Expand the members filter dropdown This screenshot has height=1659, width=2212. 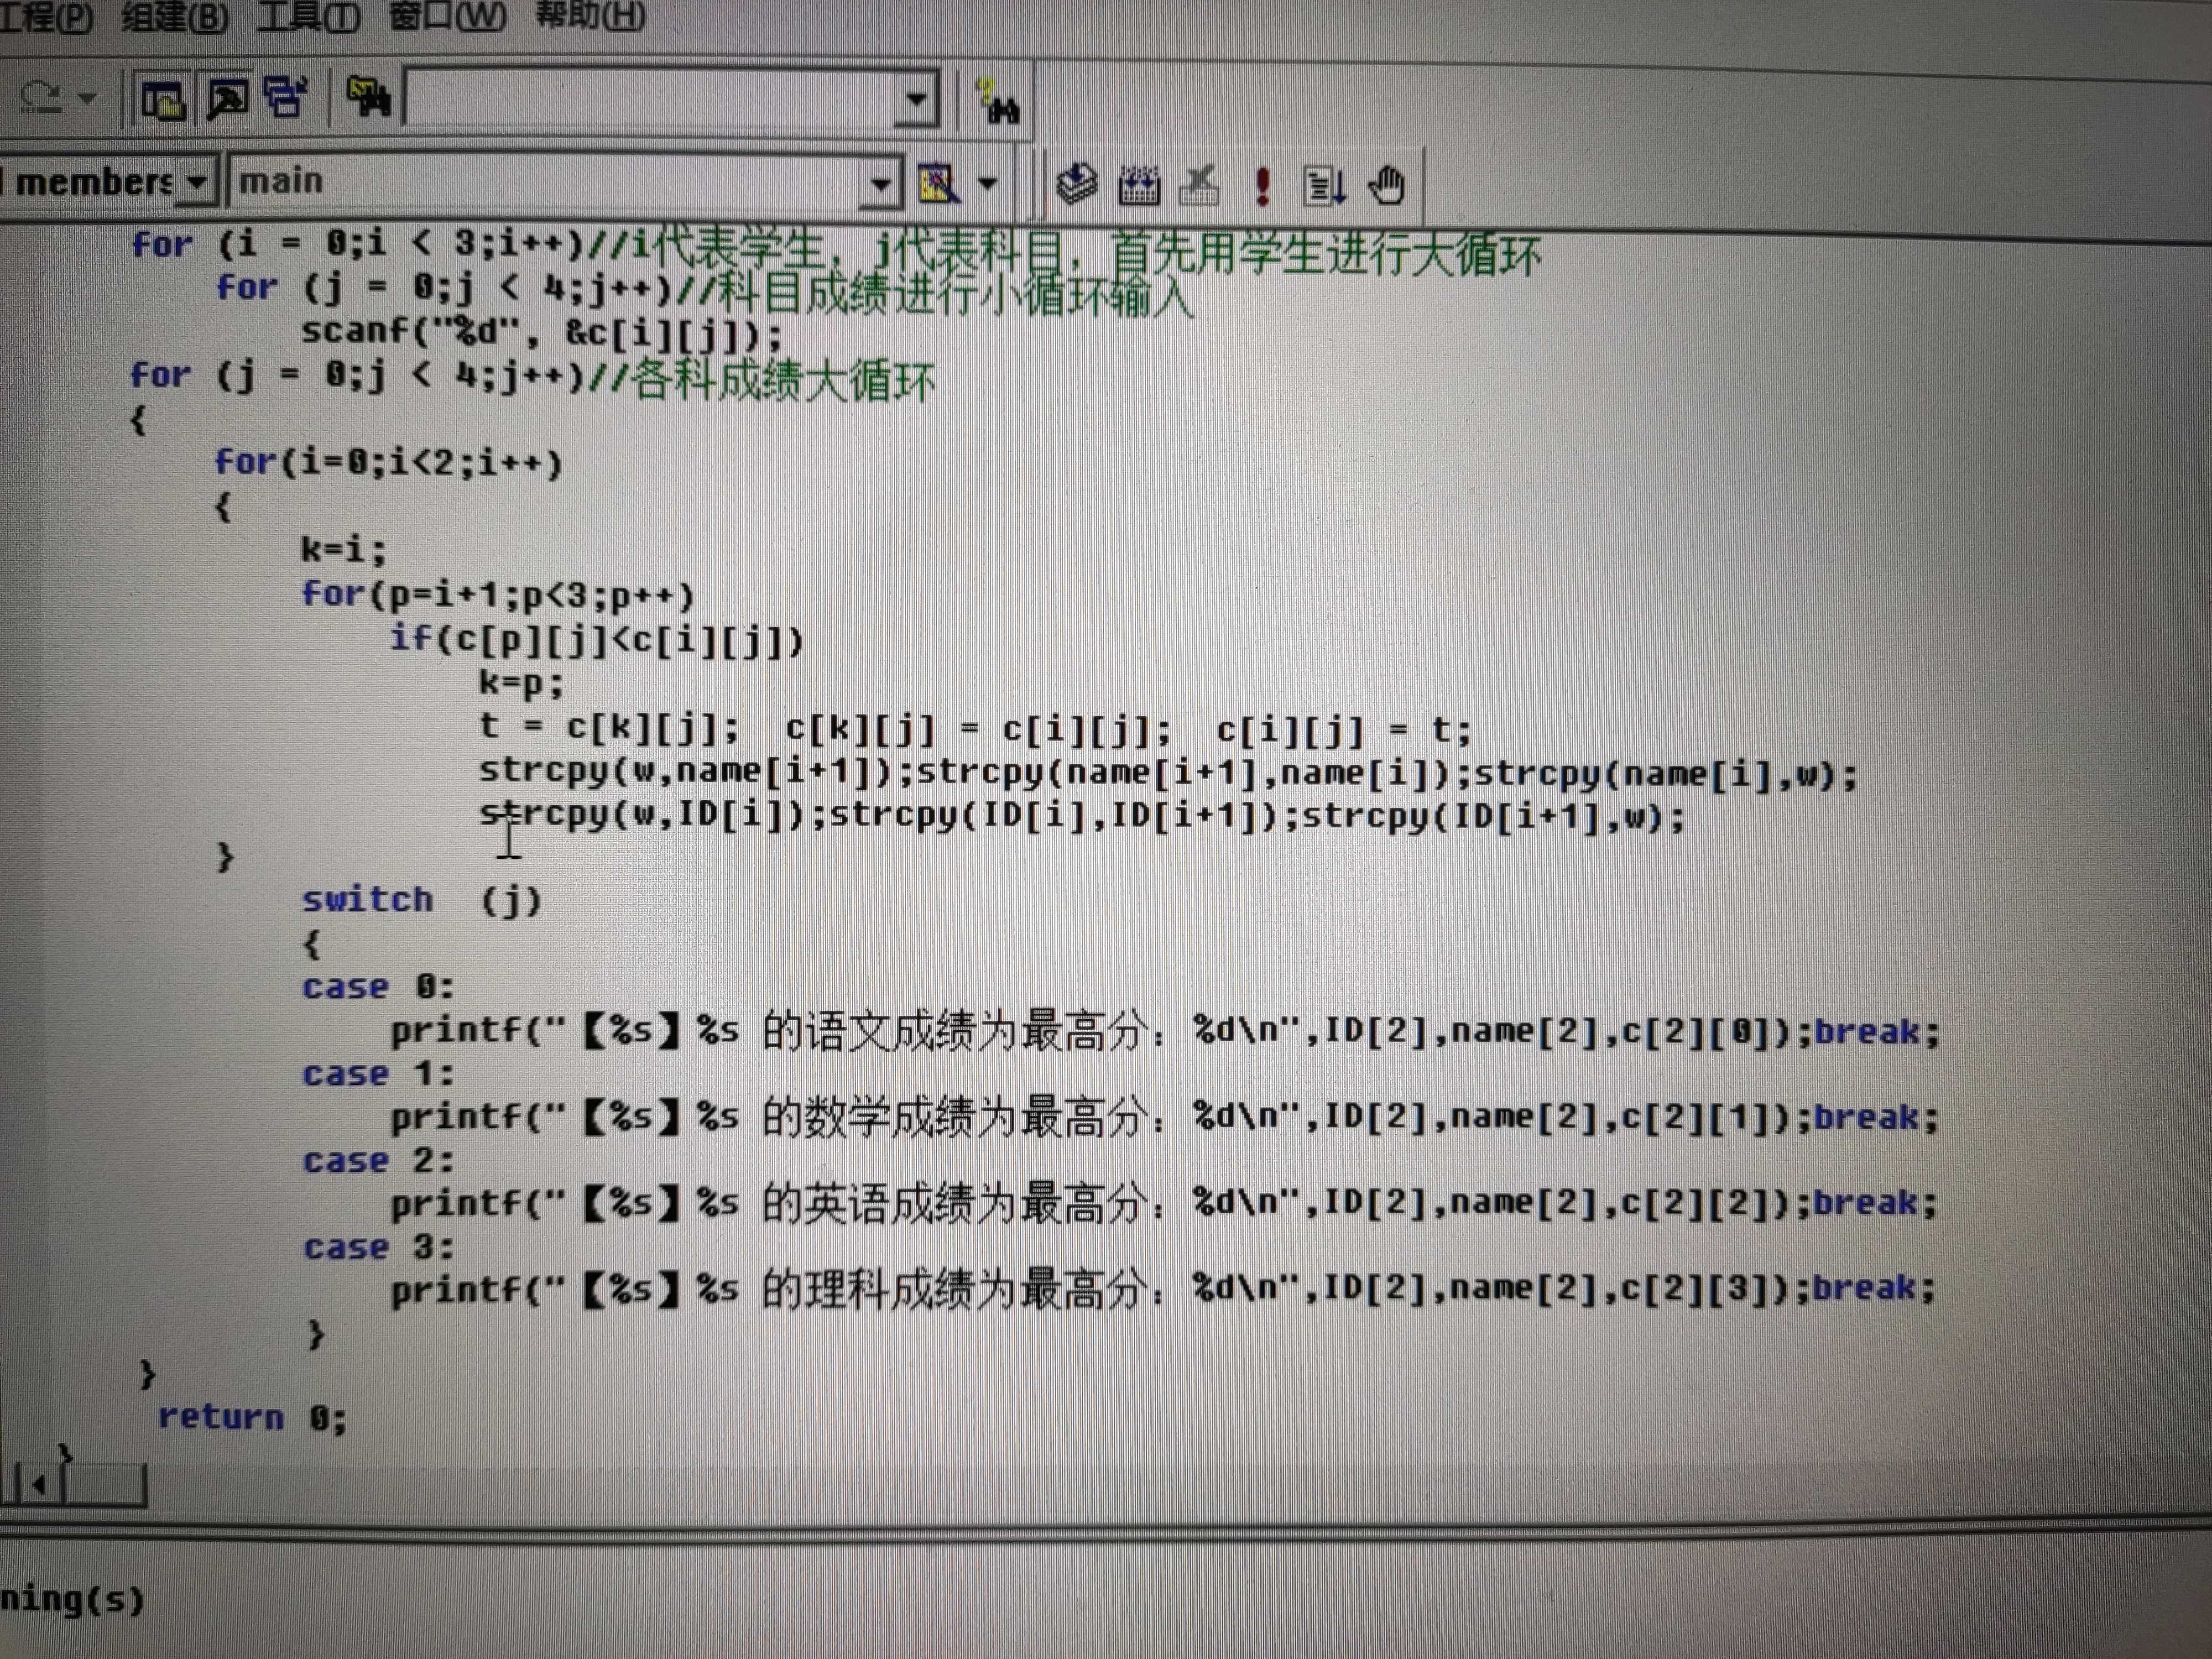[x=196, y=182]
